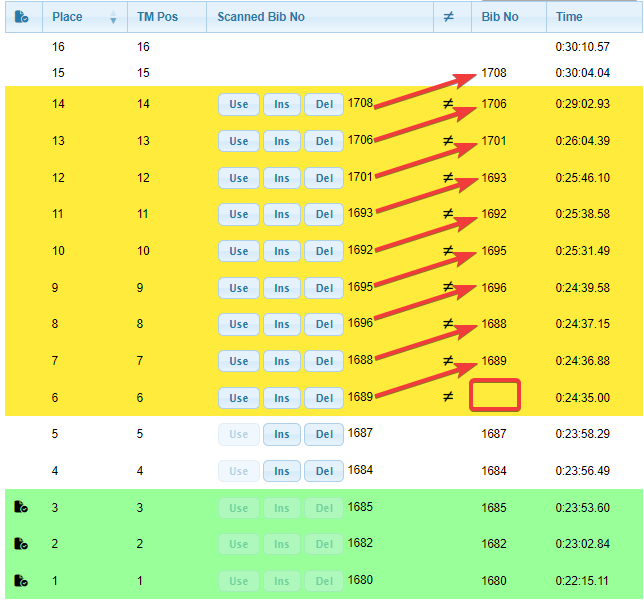Click the lock icon in header column
The image size is (644, 602).
22,17
